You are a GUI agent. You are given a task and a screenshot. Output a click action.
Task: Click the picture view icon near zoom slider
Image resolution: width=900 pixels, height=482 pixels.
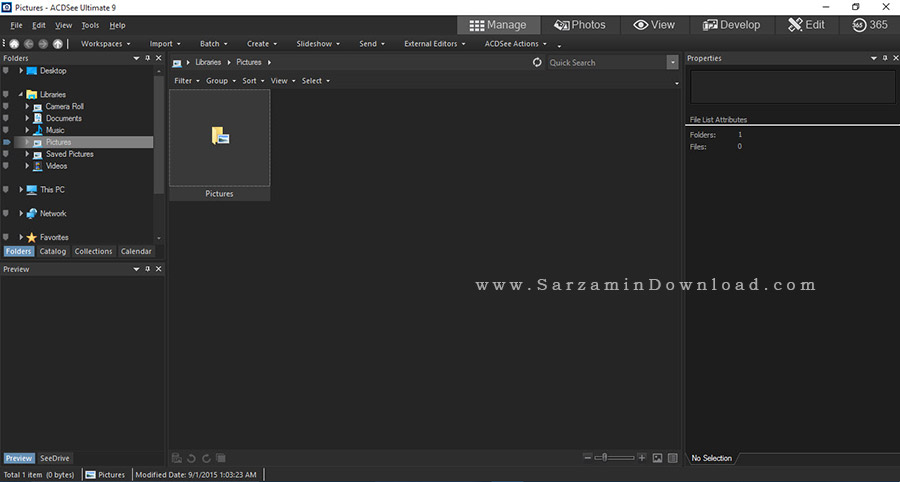coord(658,458)
